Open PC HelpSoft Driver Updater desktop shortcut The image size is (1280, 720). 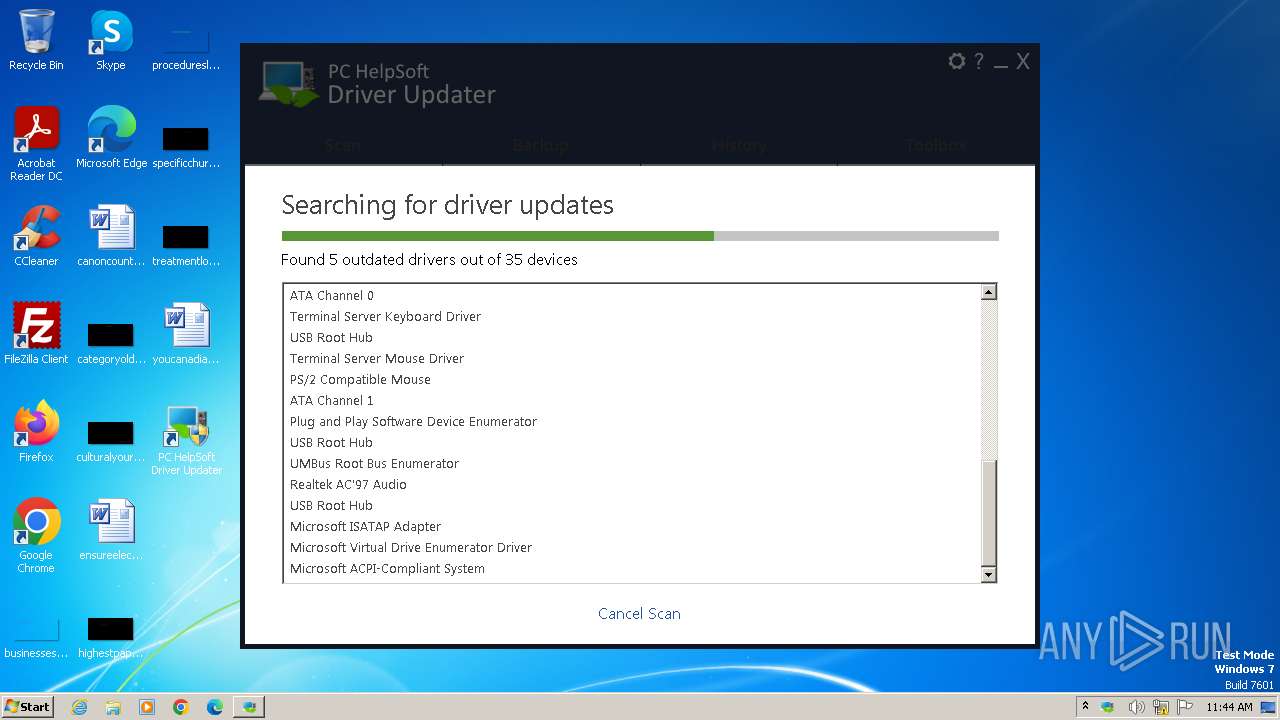(x=187, y=438)
